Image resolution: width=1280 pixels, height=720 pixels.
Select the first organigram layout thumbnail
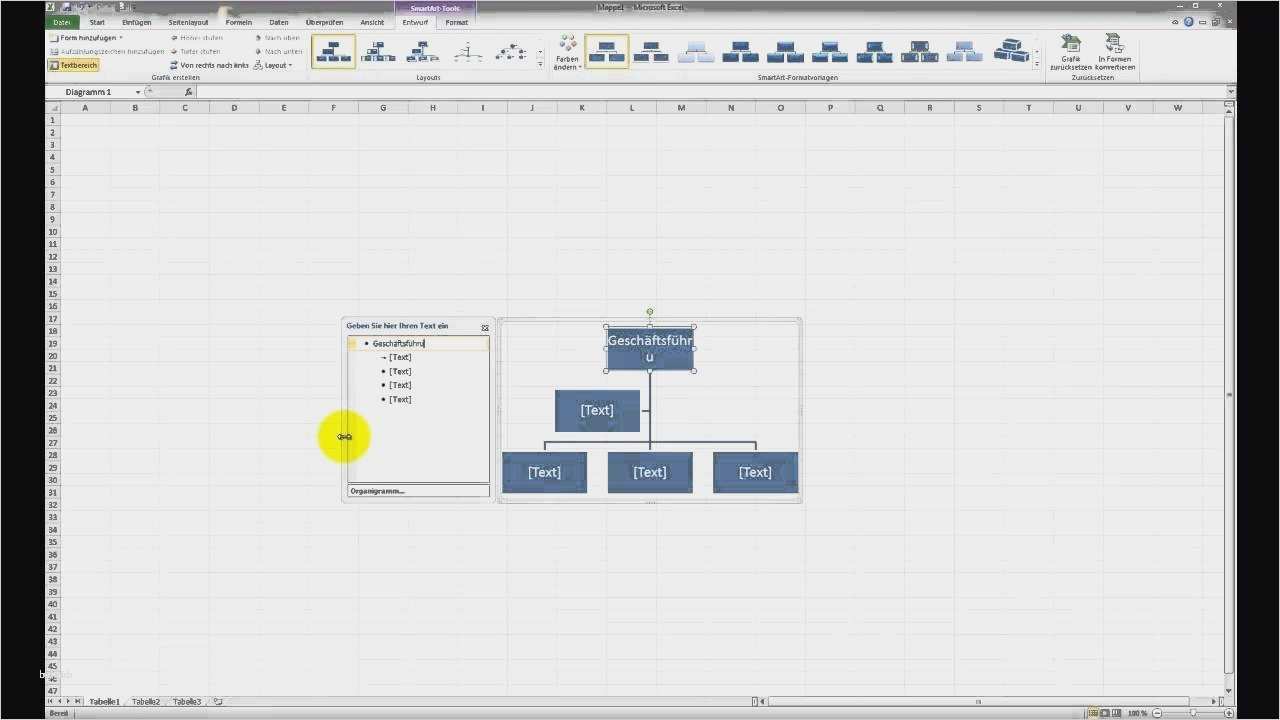click(x=333, y=52)
